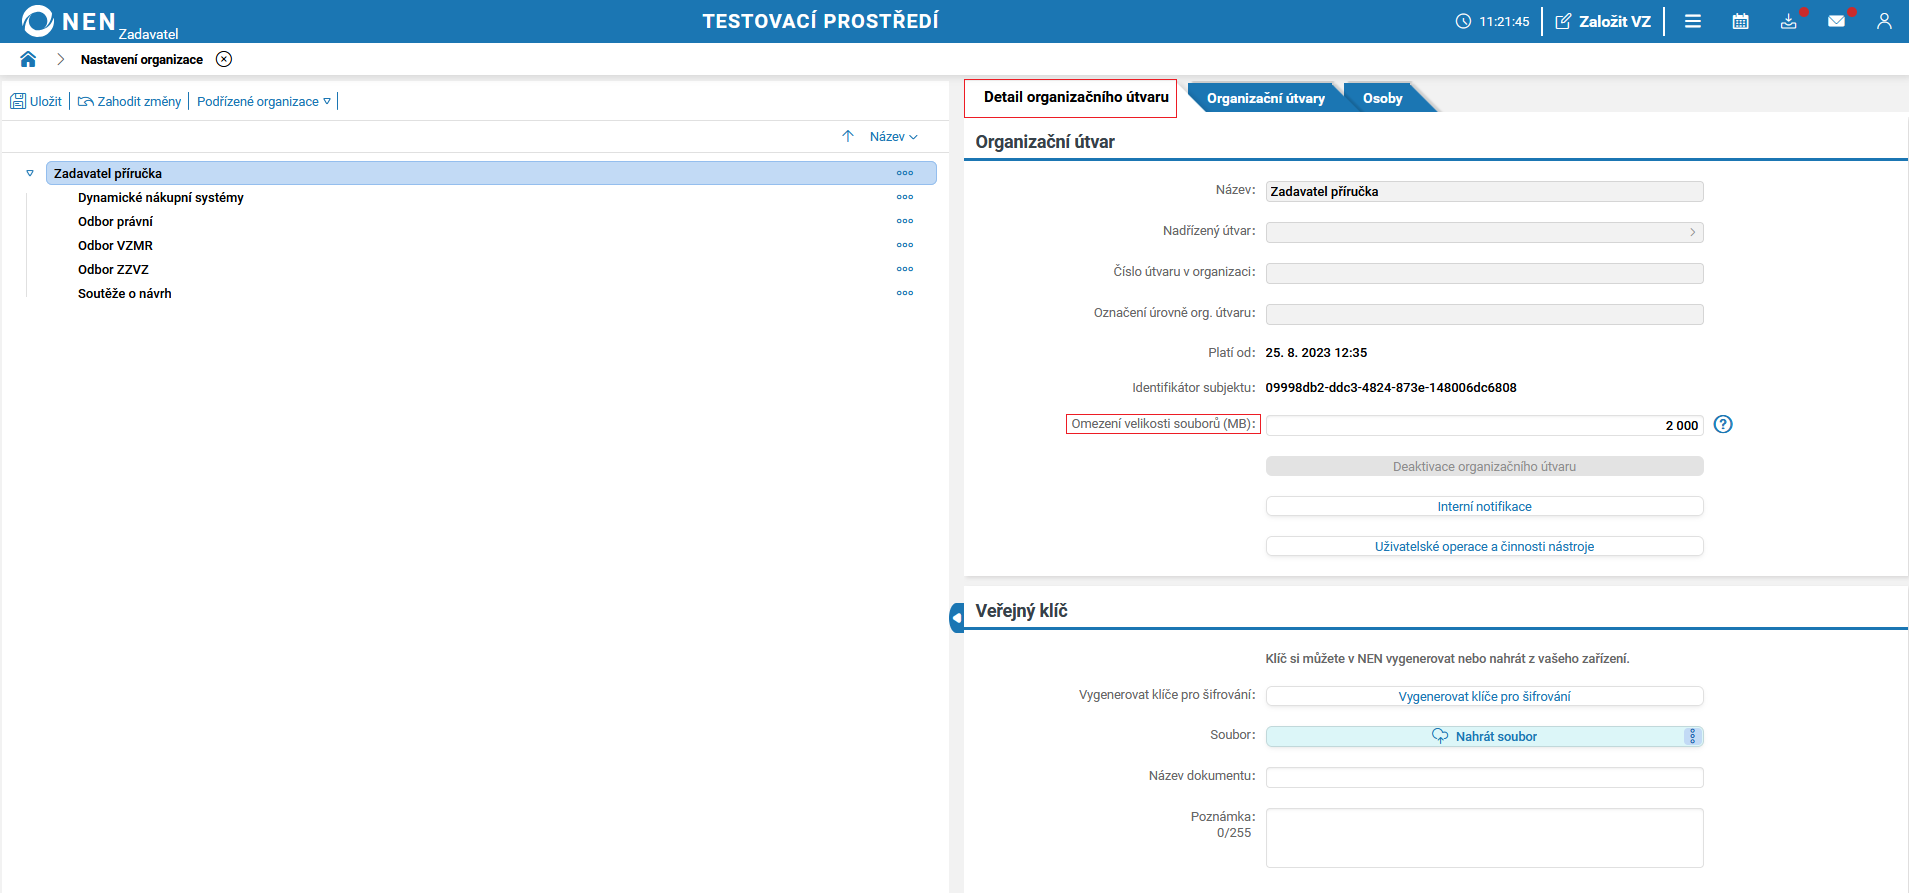Viewport: 1909px width, 893px height.
Task: Click the Název input field
Action: coord(1484,191)
